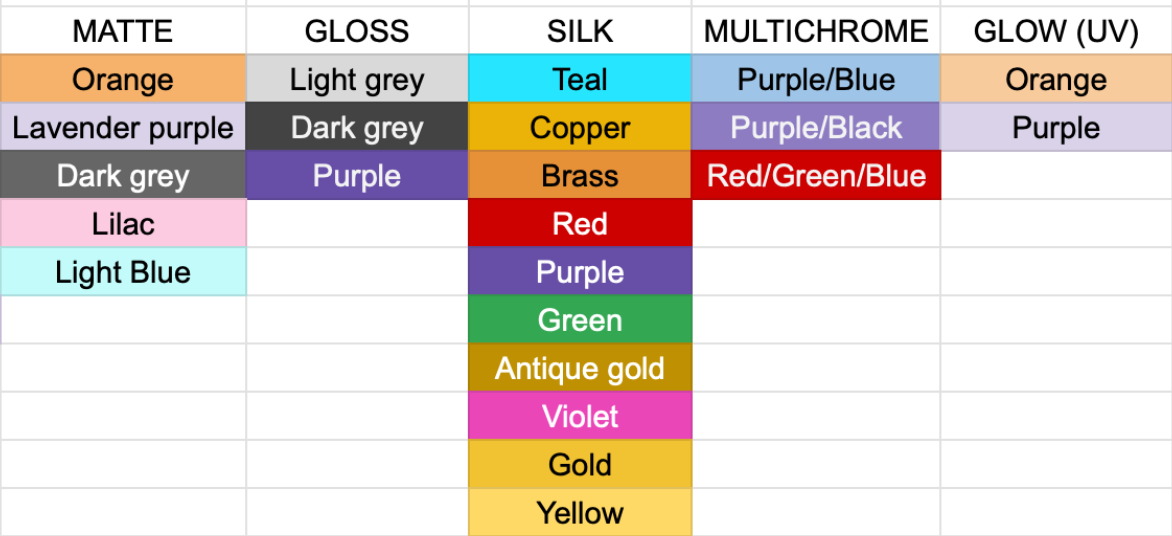This screenshot has width=1172, height=536.
Task: Click the GLOSS header cell
Action: (357, 32)
